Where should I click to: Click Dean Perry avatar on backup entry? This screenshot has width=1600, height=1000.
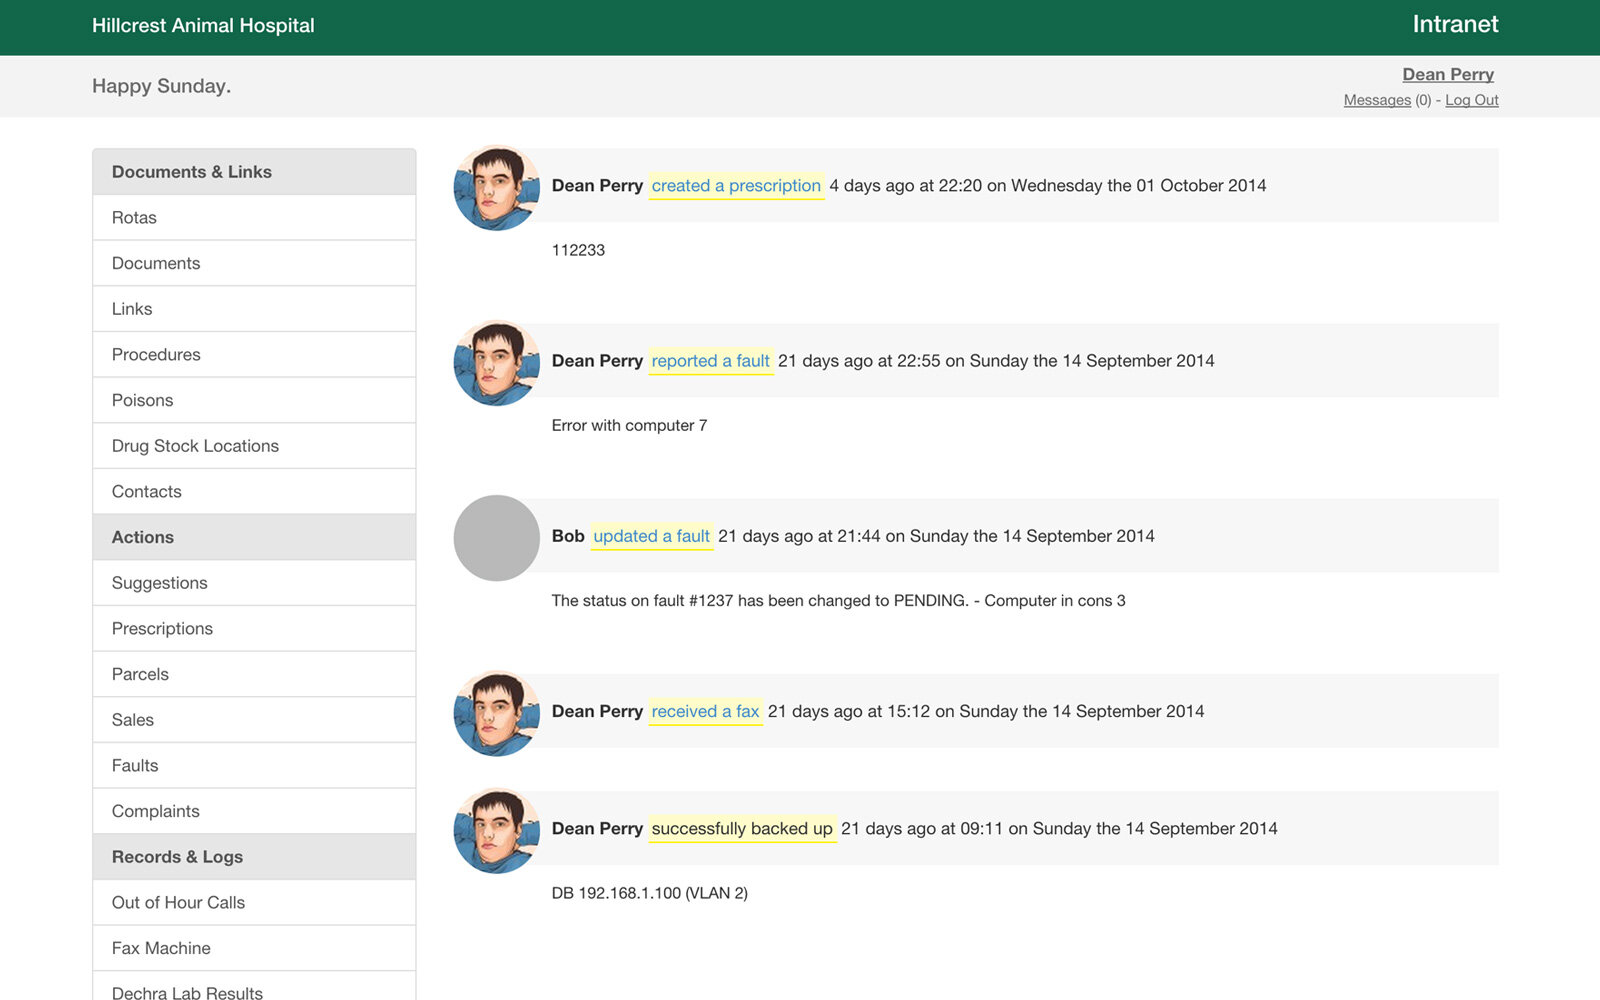tap(497, 831)
